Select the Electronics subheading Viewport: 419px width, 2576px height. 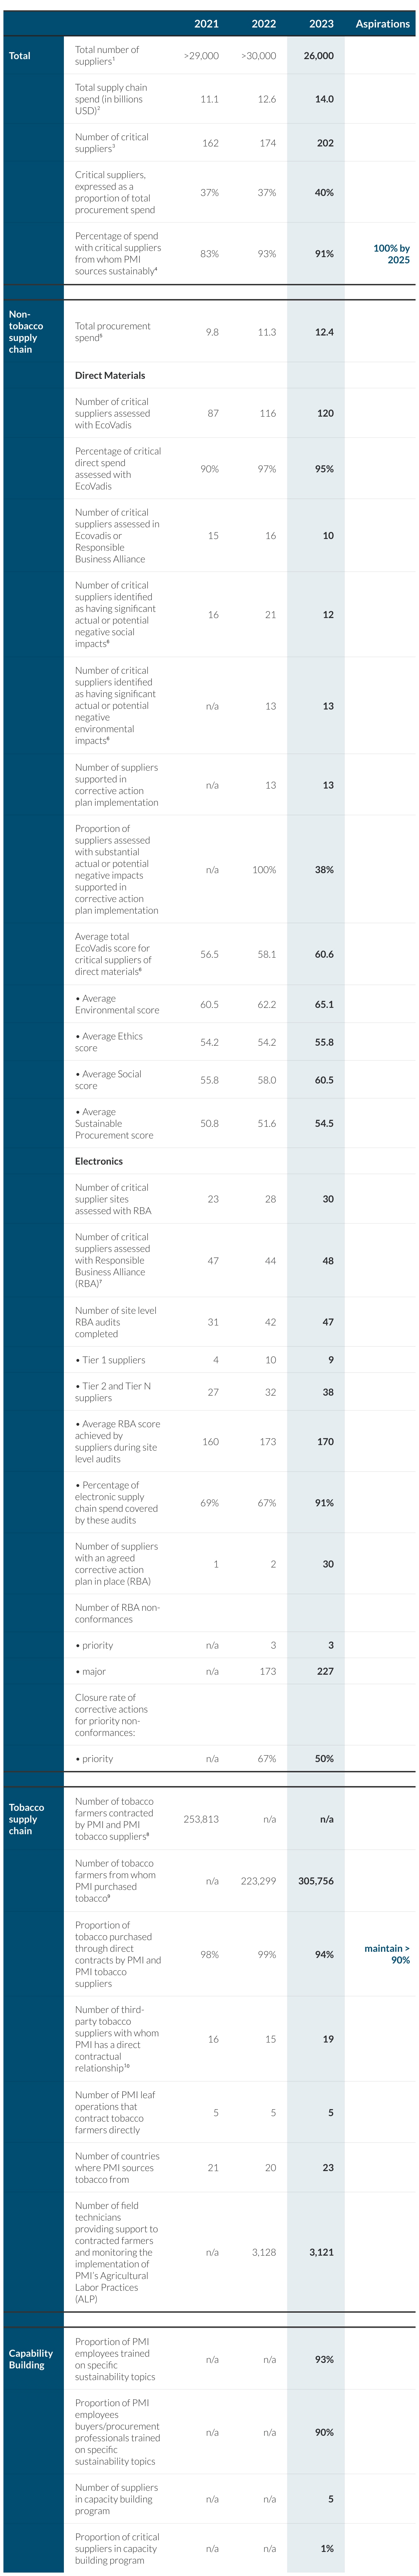(99, 1162)
